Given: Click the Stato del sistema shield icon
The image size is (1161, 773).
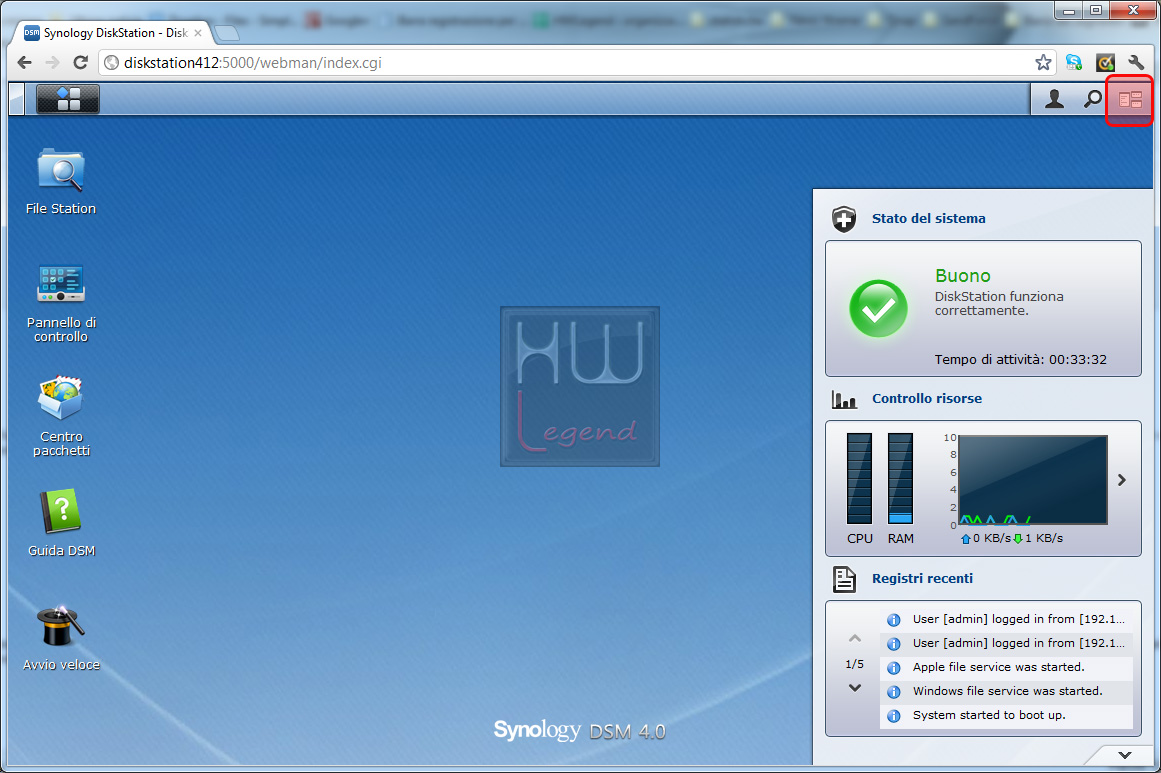Looking at the screenshot, I should pyautogui.click(x=843, y=218).
